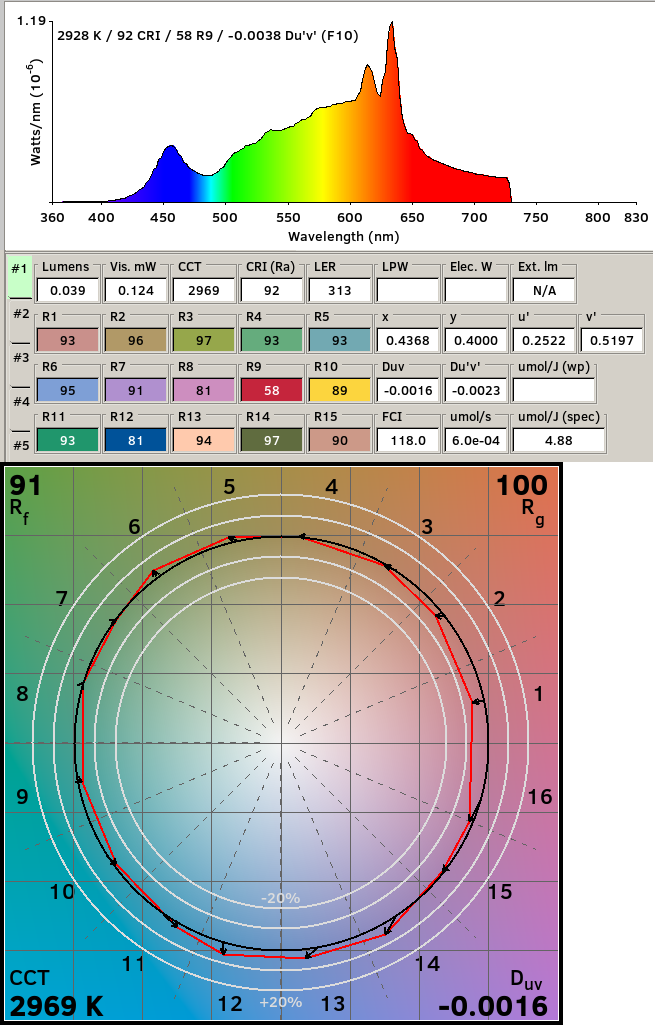The width and height of the screenshot is (655, 1025).
Task: Click the u' field showing 0.2522
Action: tap(544, 341)
